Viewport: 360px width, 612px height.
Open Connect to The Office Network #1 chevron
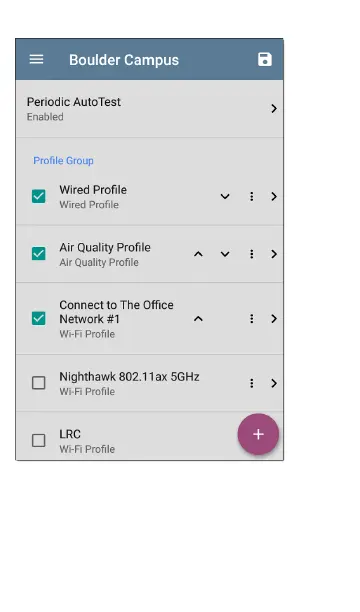pos(274,318)
